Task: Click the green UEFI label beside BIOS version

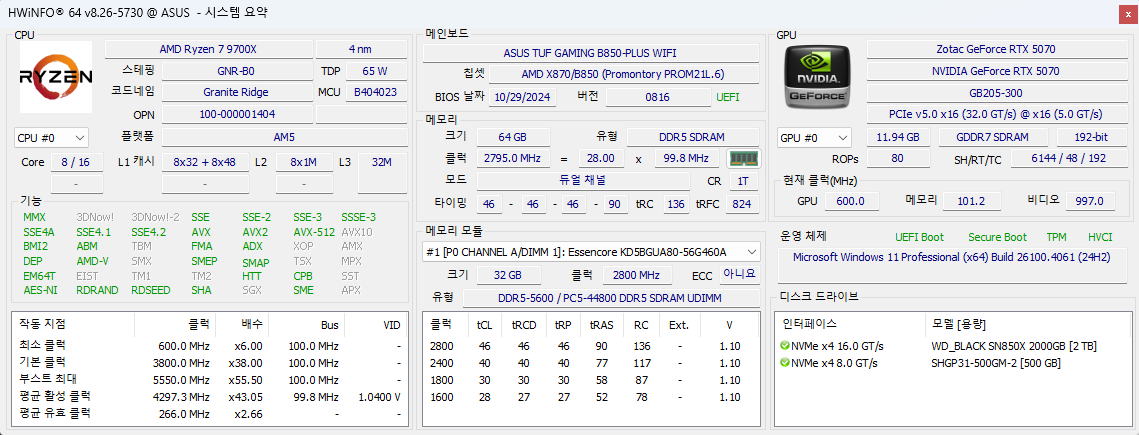Action: pos(730,97)
